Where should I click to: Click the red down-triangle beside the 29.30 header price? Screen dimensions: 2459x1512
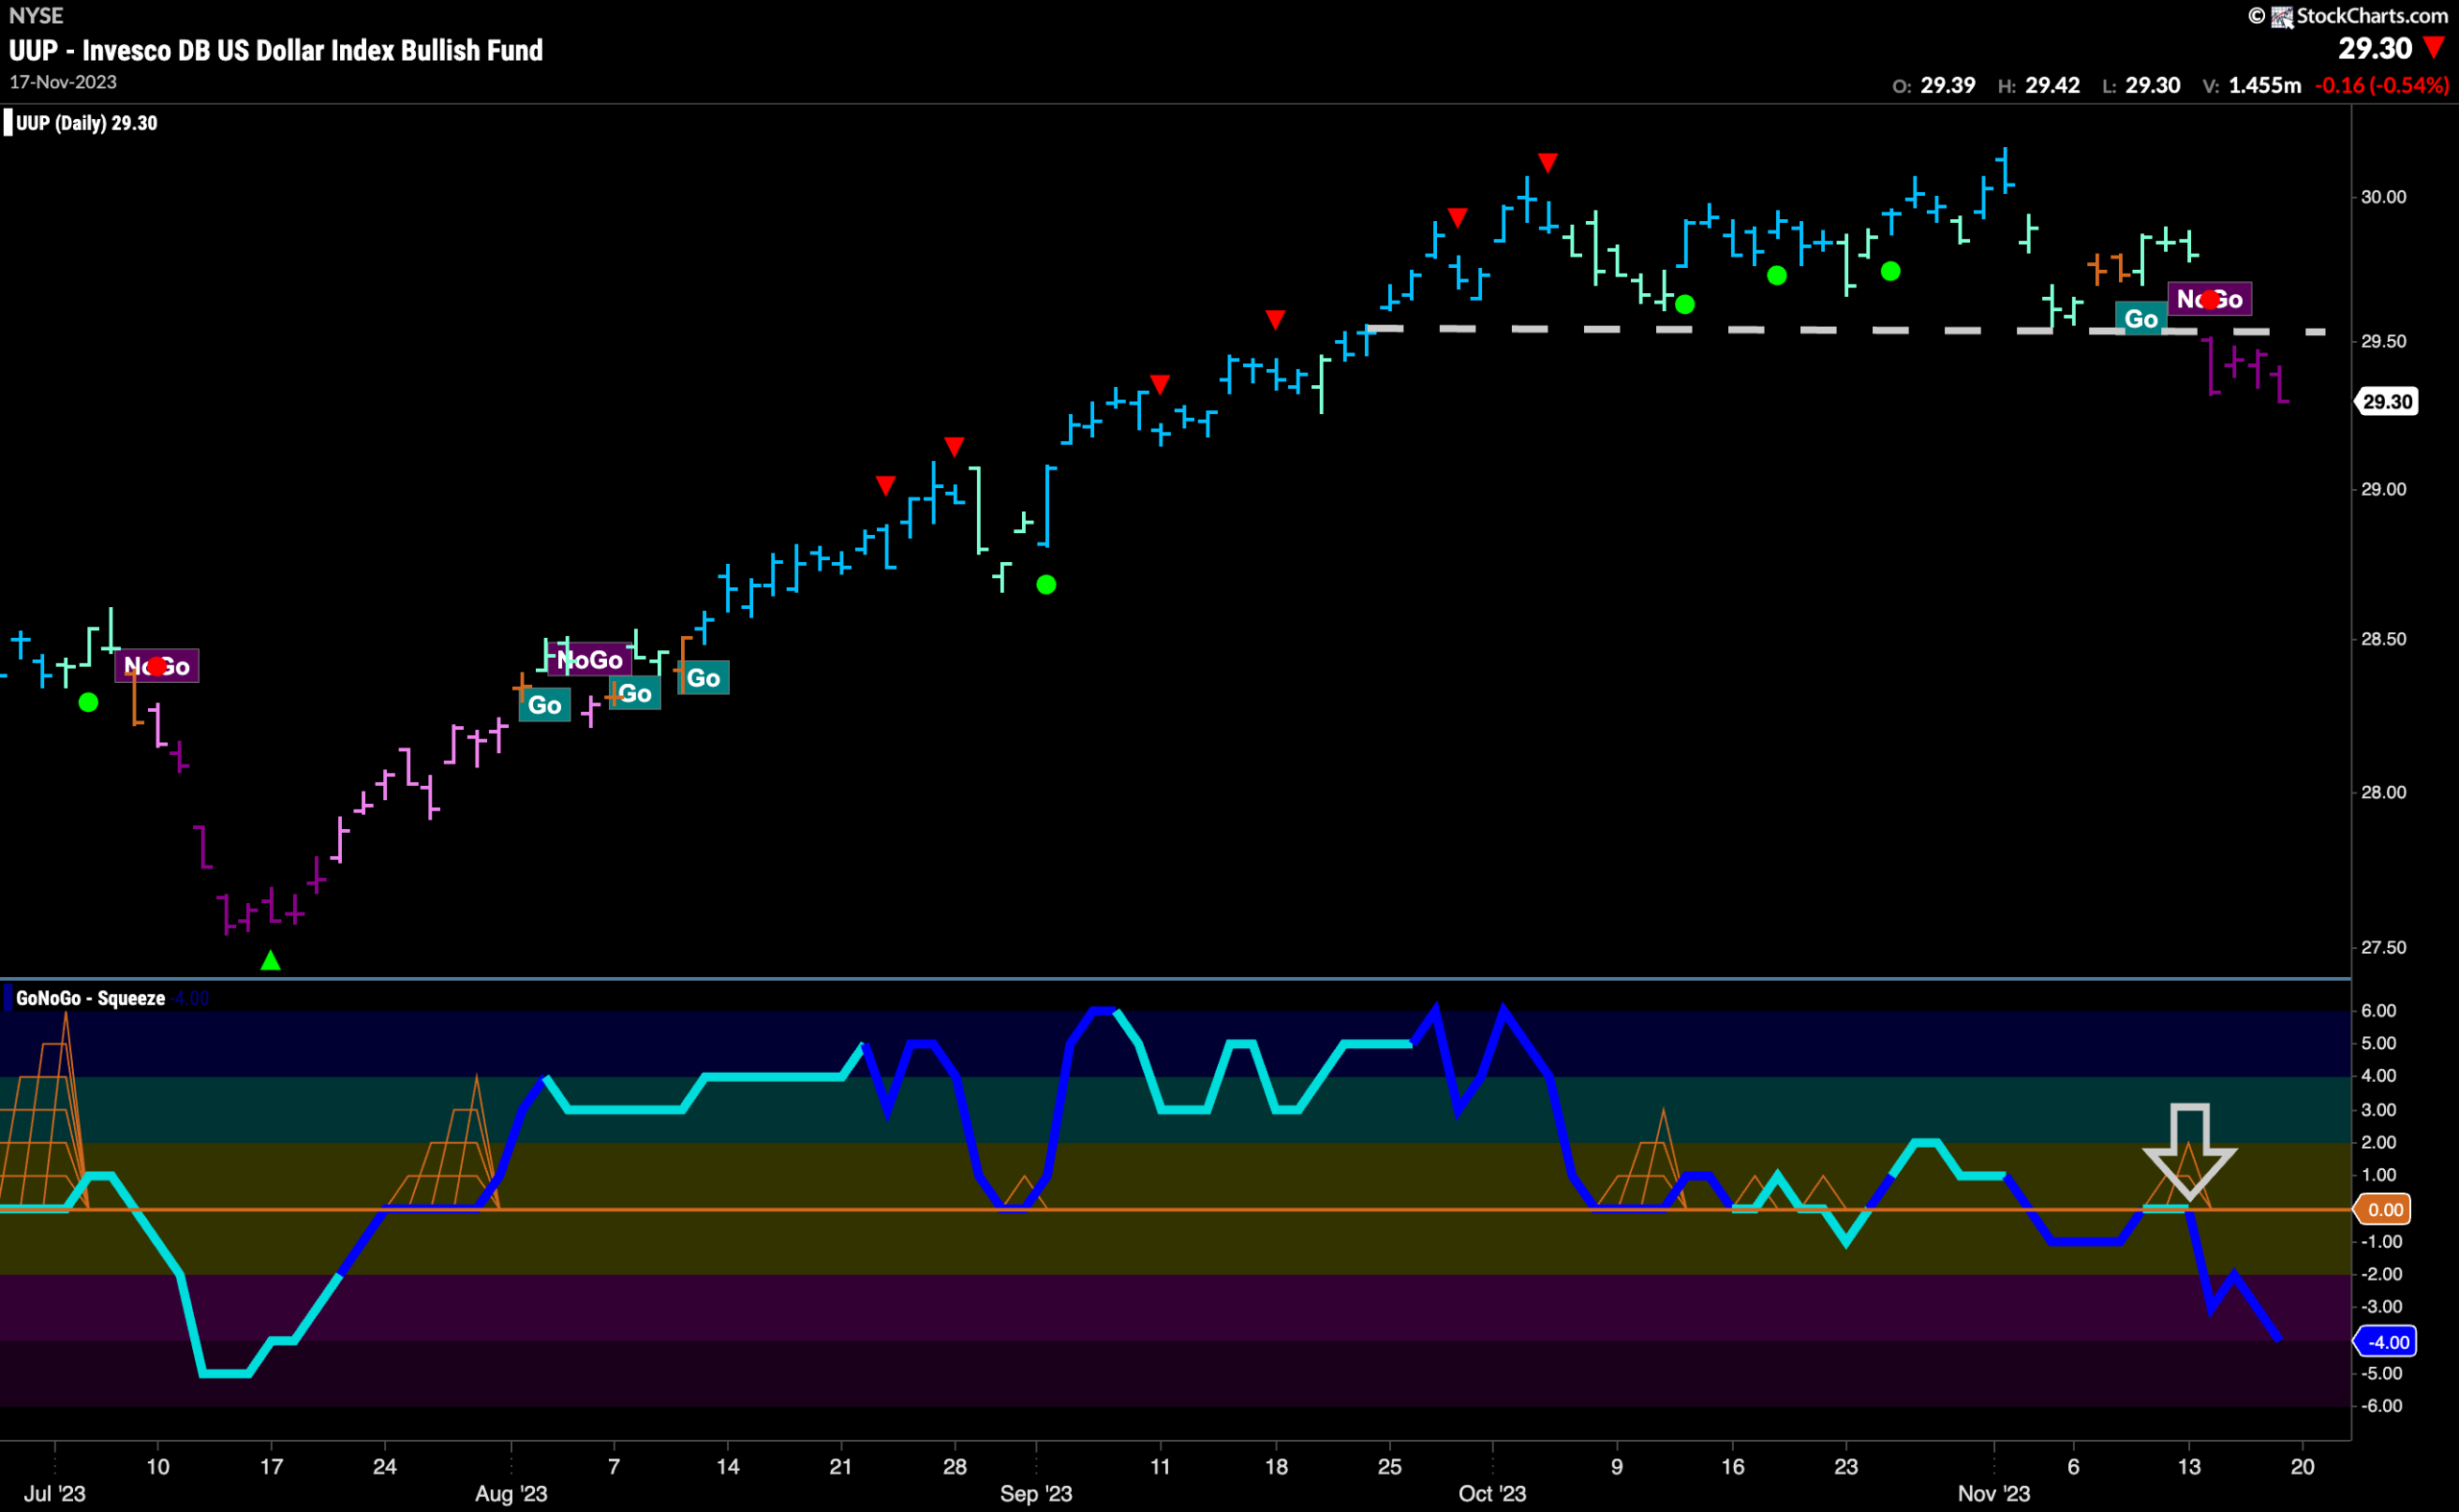(2434, 47)
